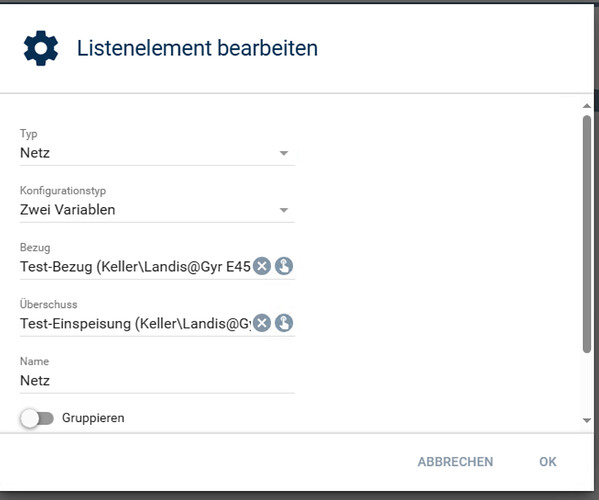Click the scrollbar down arrow

pos(587,421)
